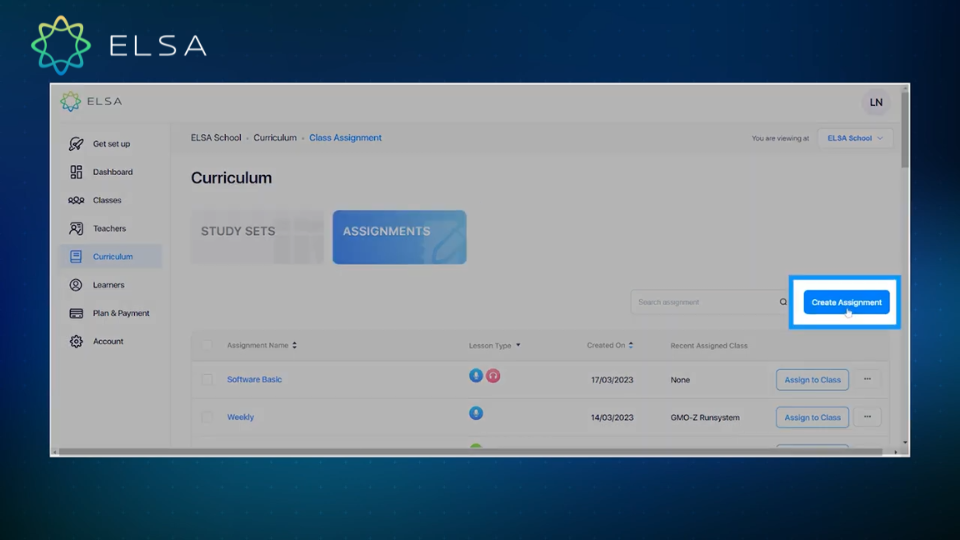Click the 17/03/2023 created date
The height and width of the screenshot is (540, 960).
(612, 380)
